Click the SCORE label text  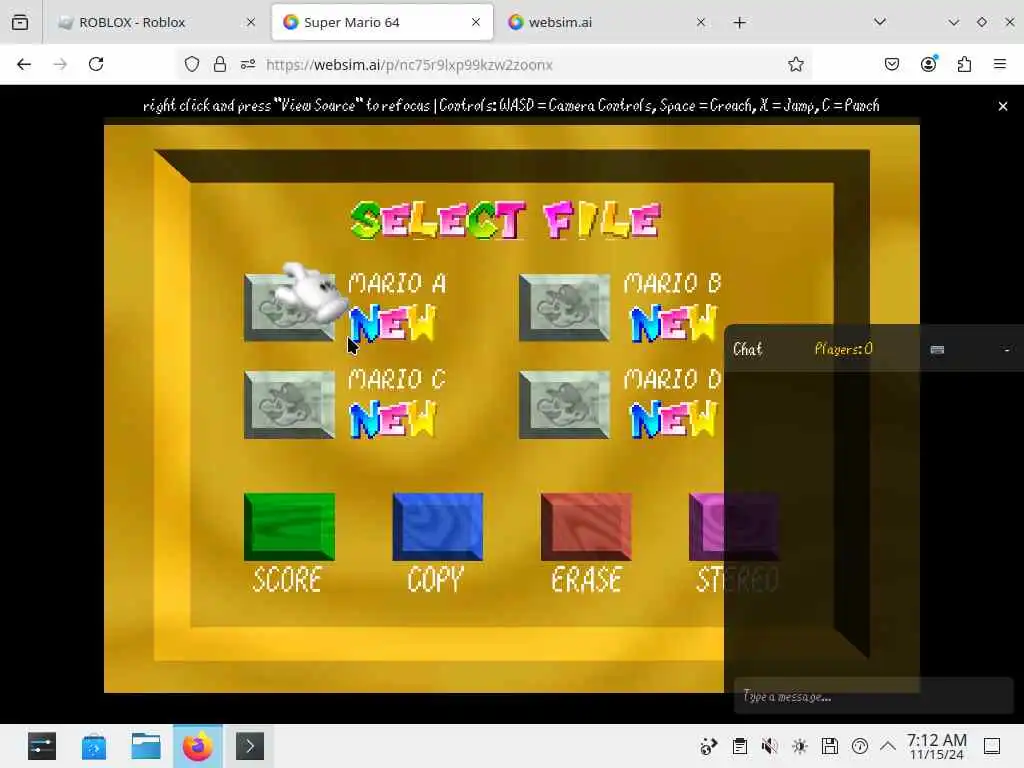point(287,580)
